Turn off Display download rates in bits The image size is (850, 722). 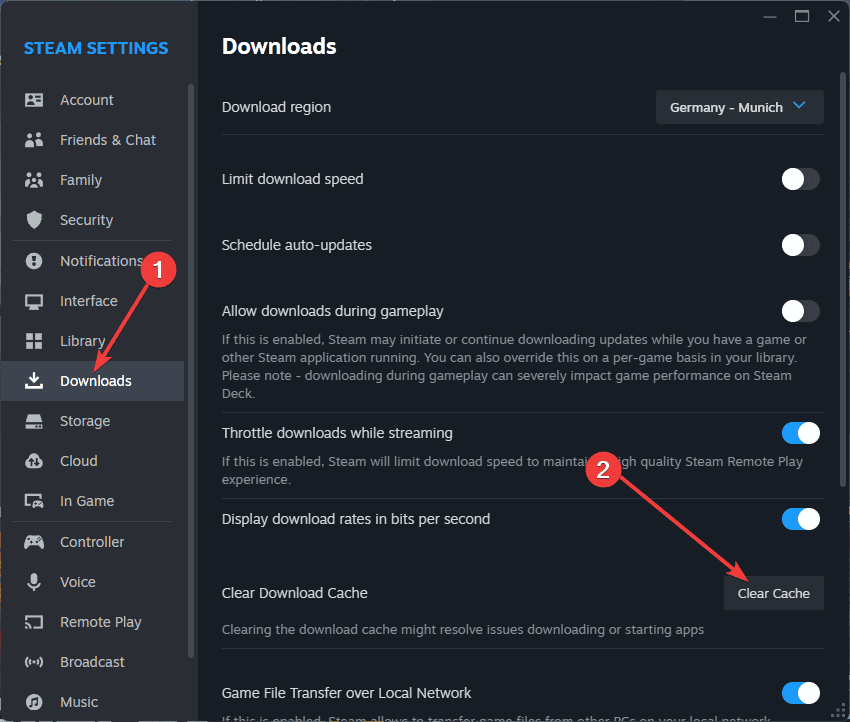click(800, 519)
